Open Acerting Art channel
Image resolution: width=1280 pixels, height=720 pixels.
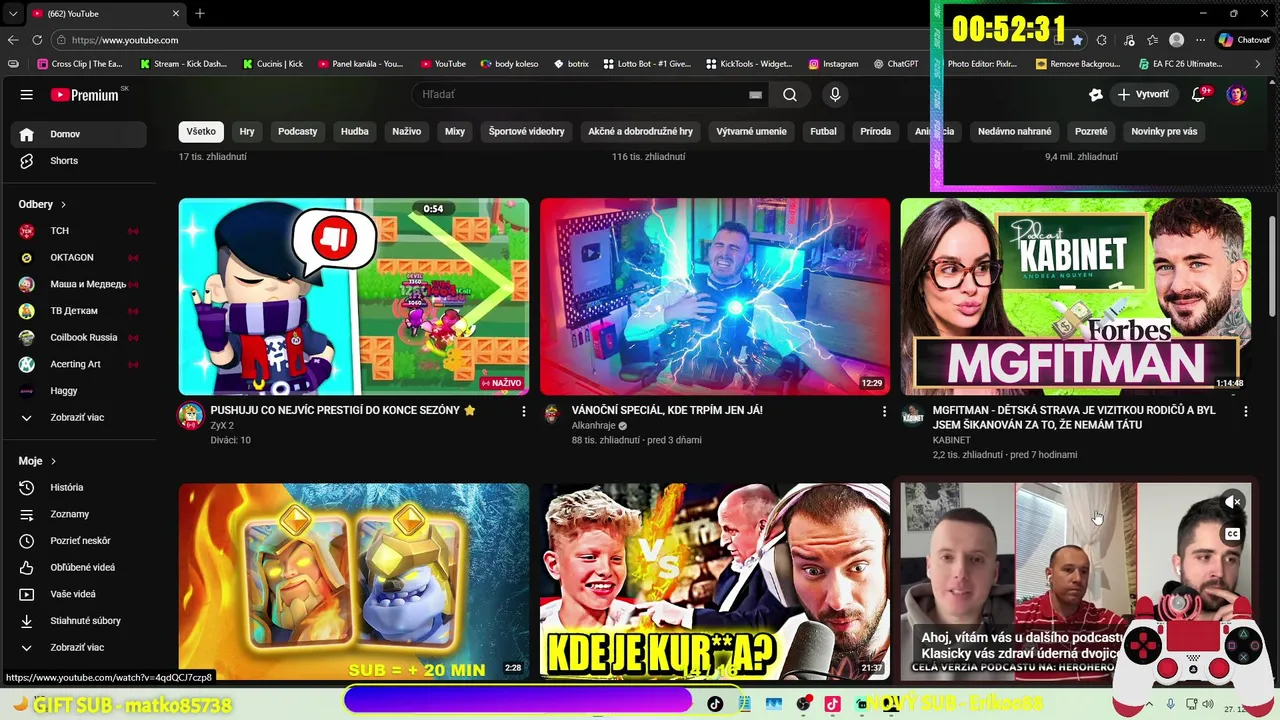coord(78,364)
